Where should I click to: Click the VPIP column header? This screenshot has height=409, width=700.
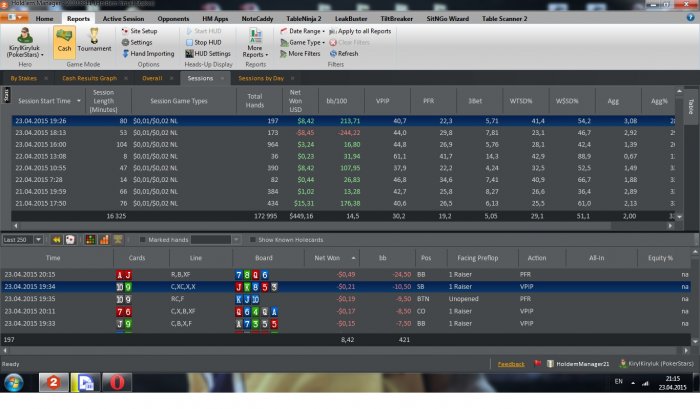click(x=388, y=101)
